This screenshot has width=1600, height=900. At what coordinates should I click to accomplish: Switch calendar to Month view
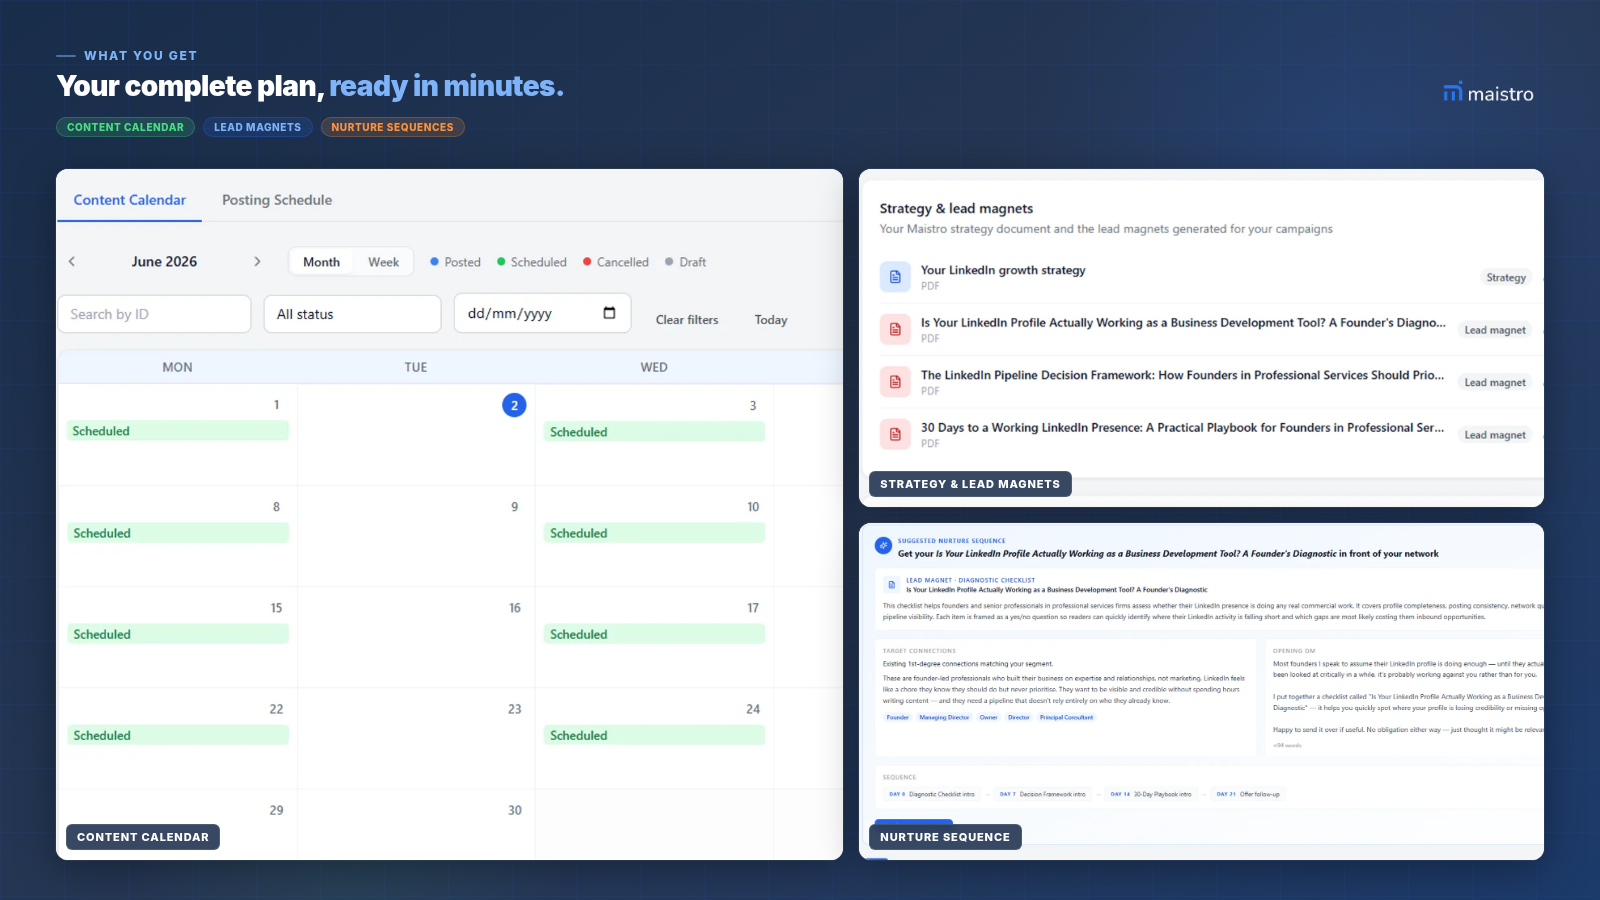(x=321, y=262)
